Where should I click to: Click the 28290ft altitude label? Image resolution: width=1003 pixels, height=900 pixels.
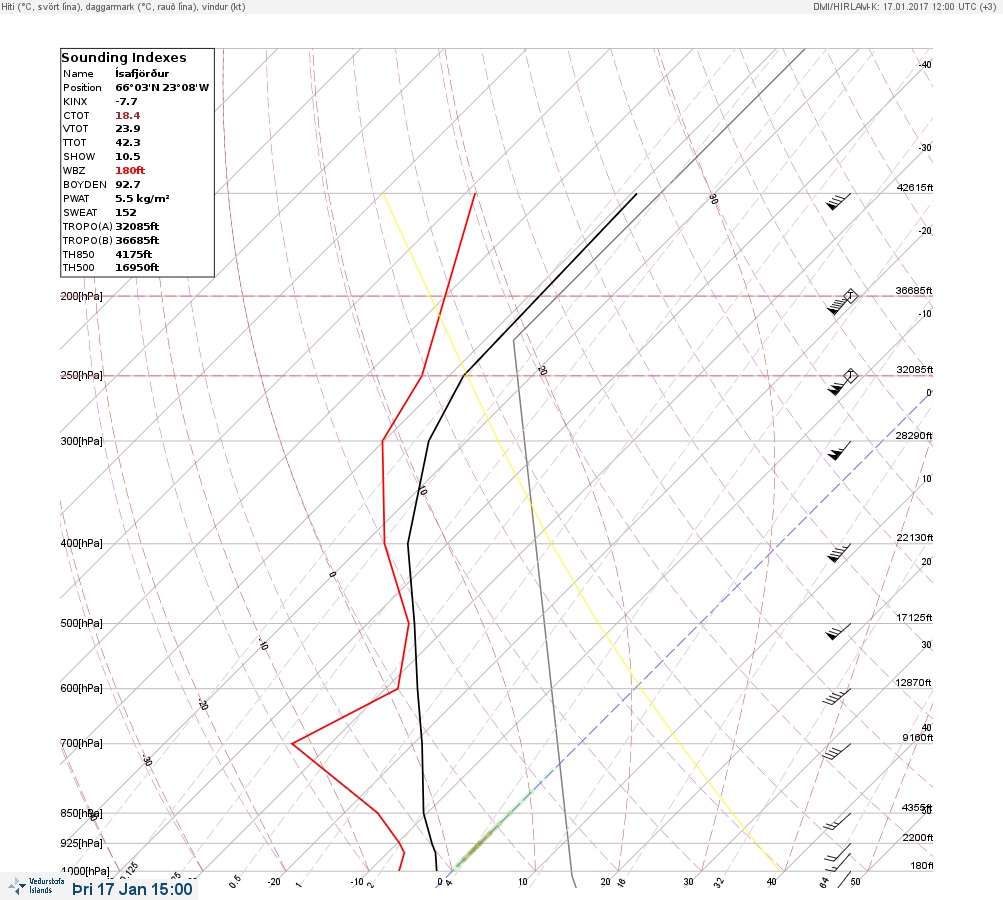(x=913, y=436)
